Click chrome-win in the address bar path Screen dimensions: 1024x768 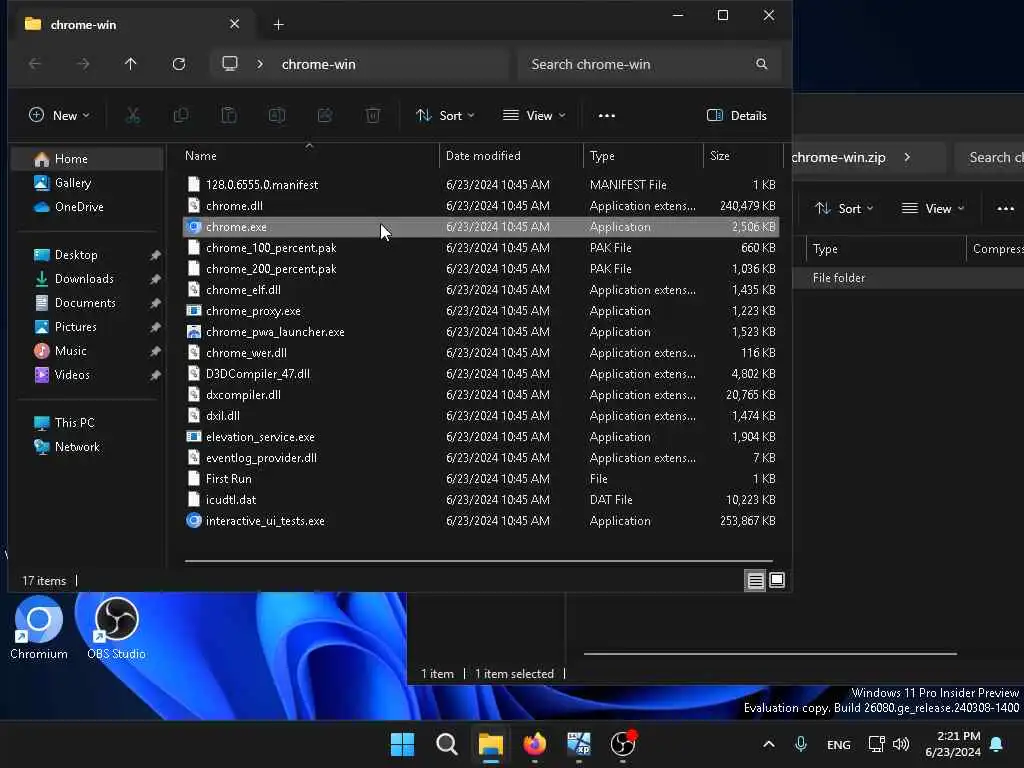click(318, 64)
